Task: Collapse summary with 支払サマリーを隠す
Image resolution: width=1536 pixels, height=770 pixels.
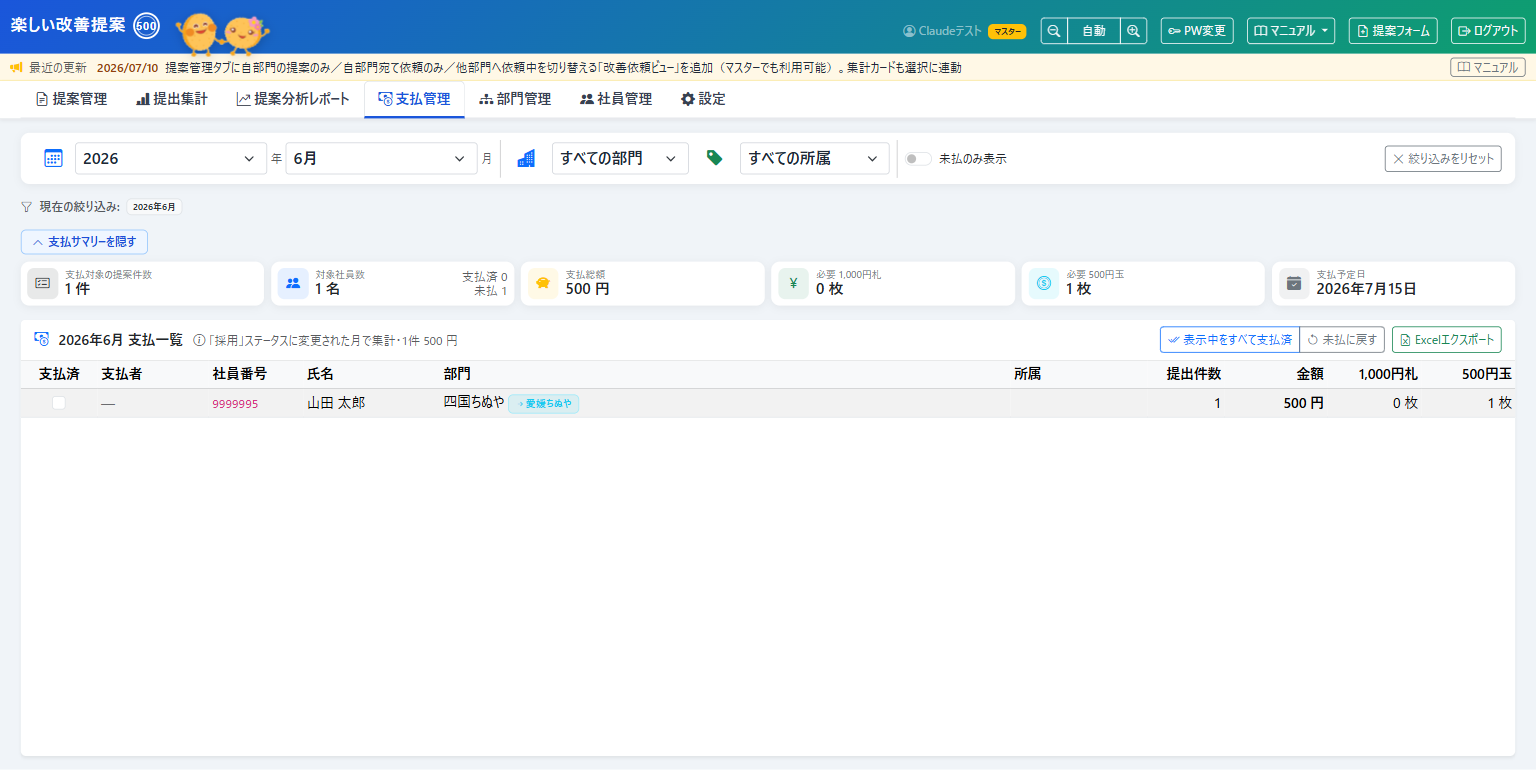Action: 84,242
